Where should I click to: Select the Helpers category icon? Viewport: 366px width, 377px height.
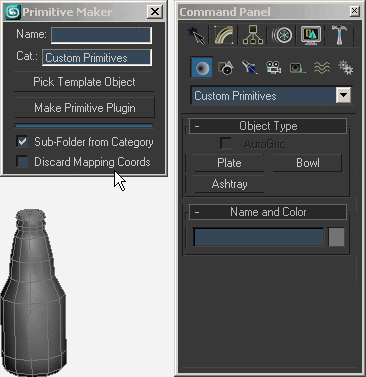tap(297, 68)
